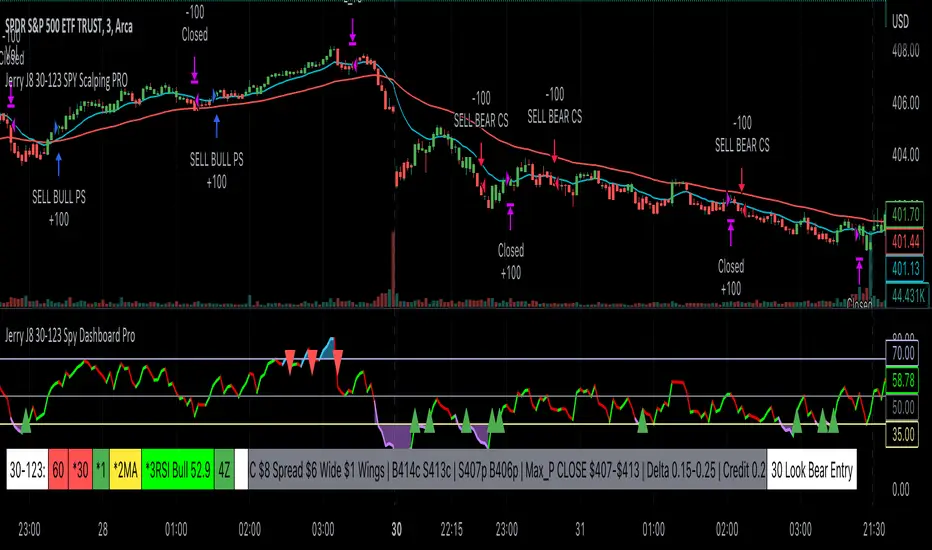Click the red down-triangle signals above RSI 70 line

point(313,362)
